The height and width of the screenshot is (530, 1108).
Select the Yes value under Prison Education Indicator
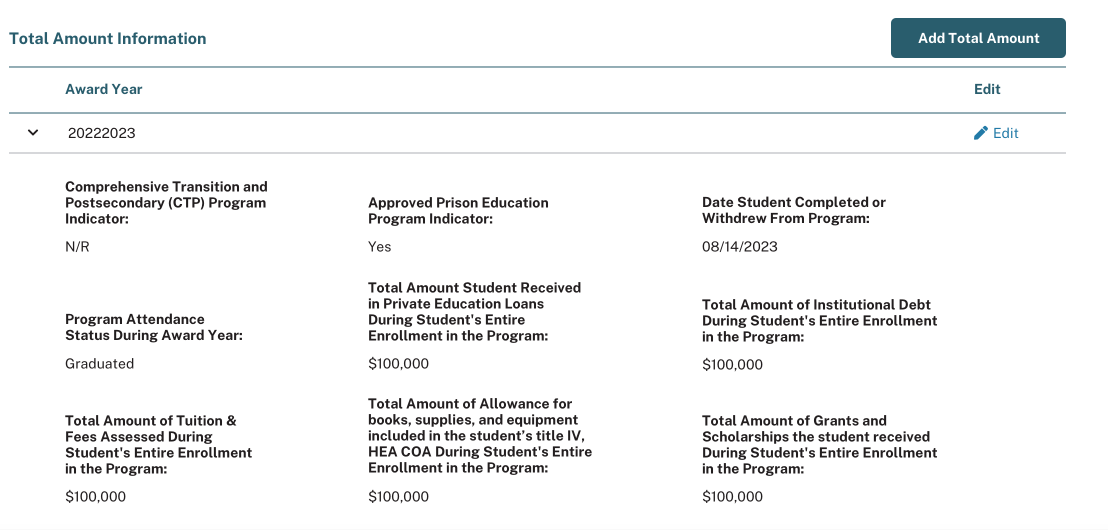click(x=380, y=247)
